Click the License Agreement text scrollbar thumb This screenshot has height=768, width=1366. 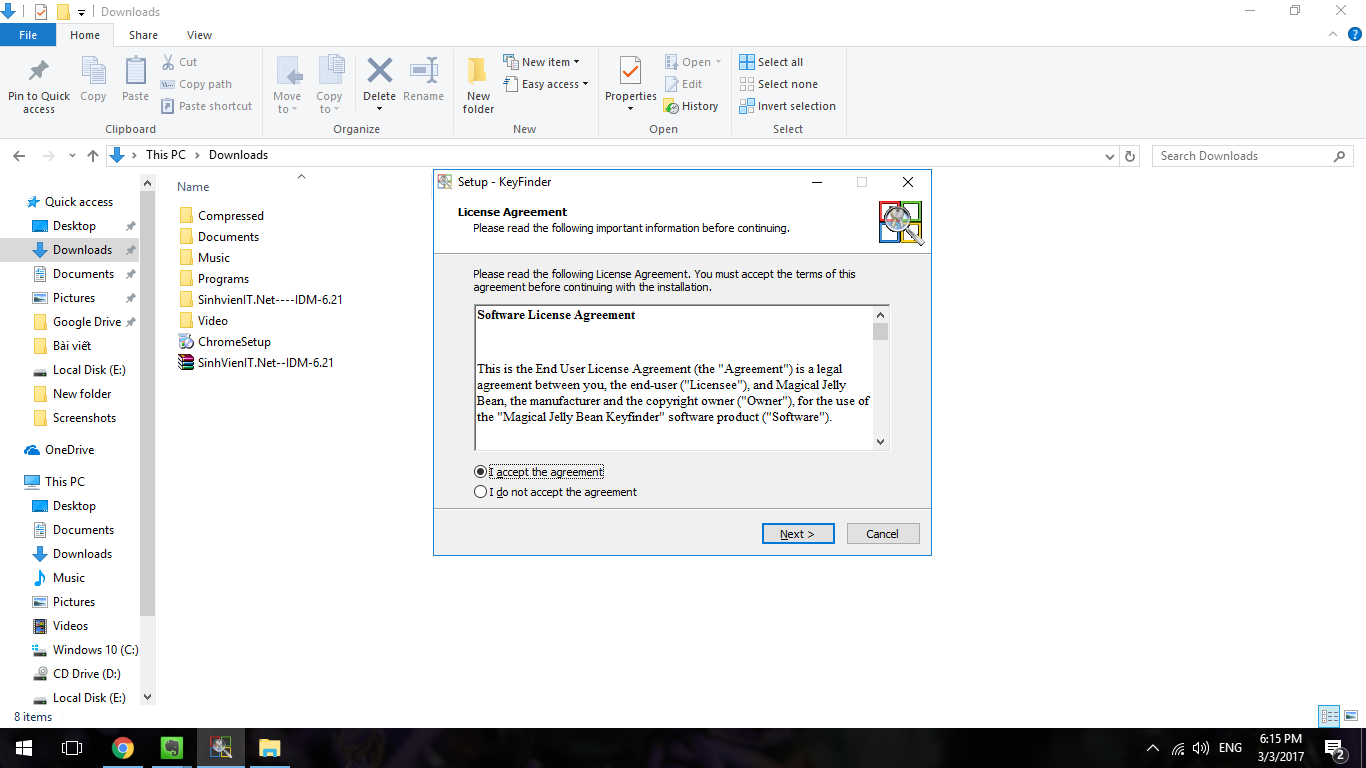(x=881, y=331)
